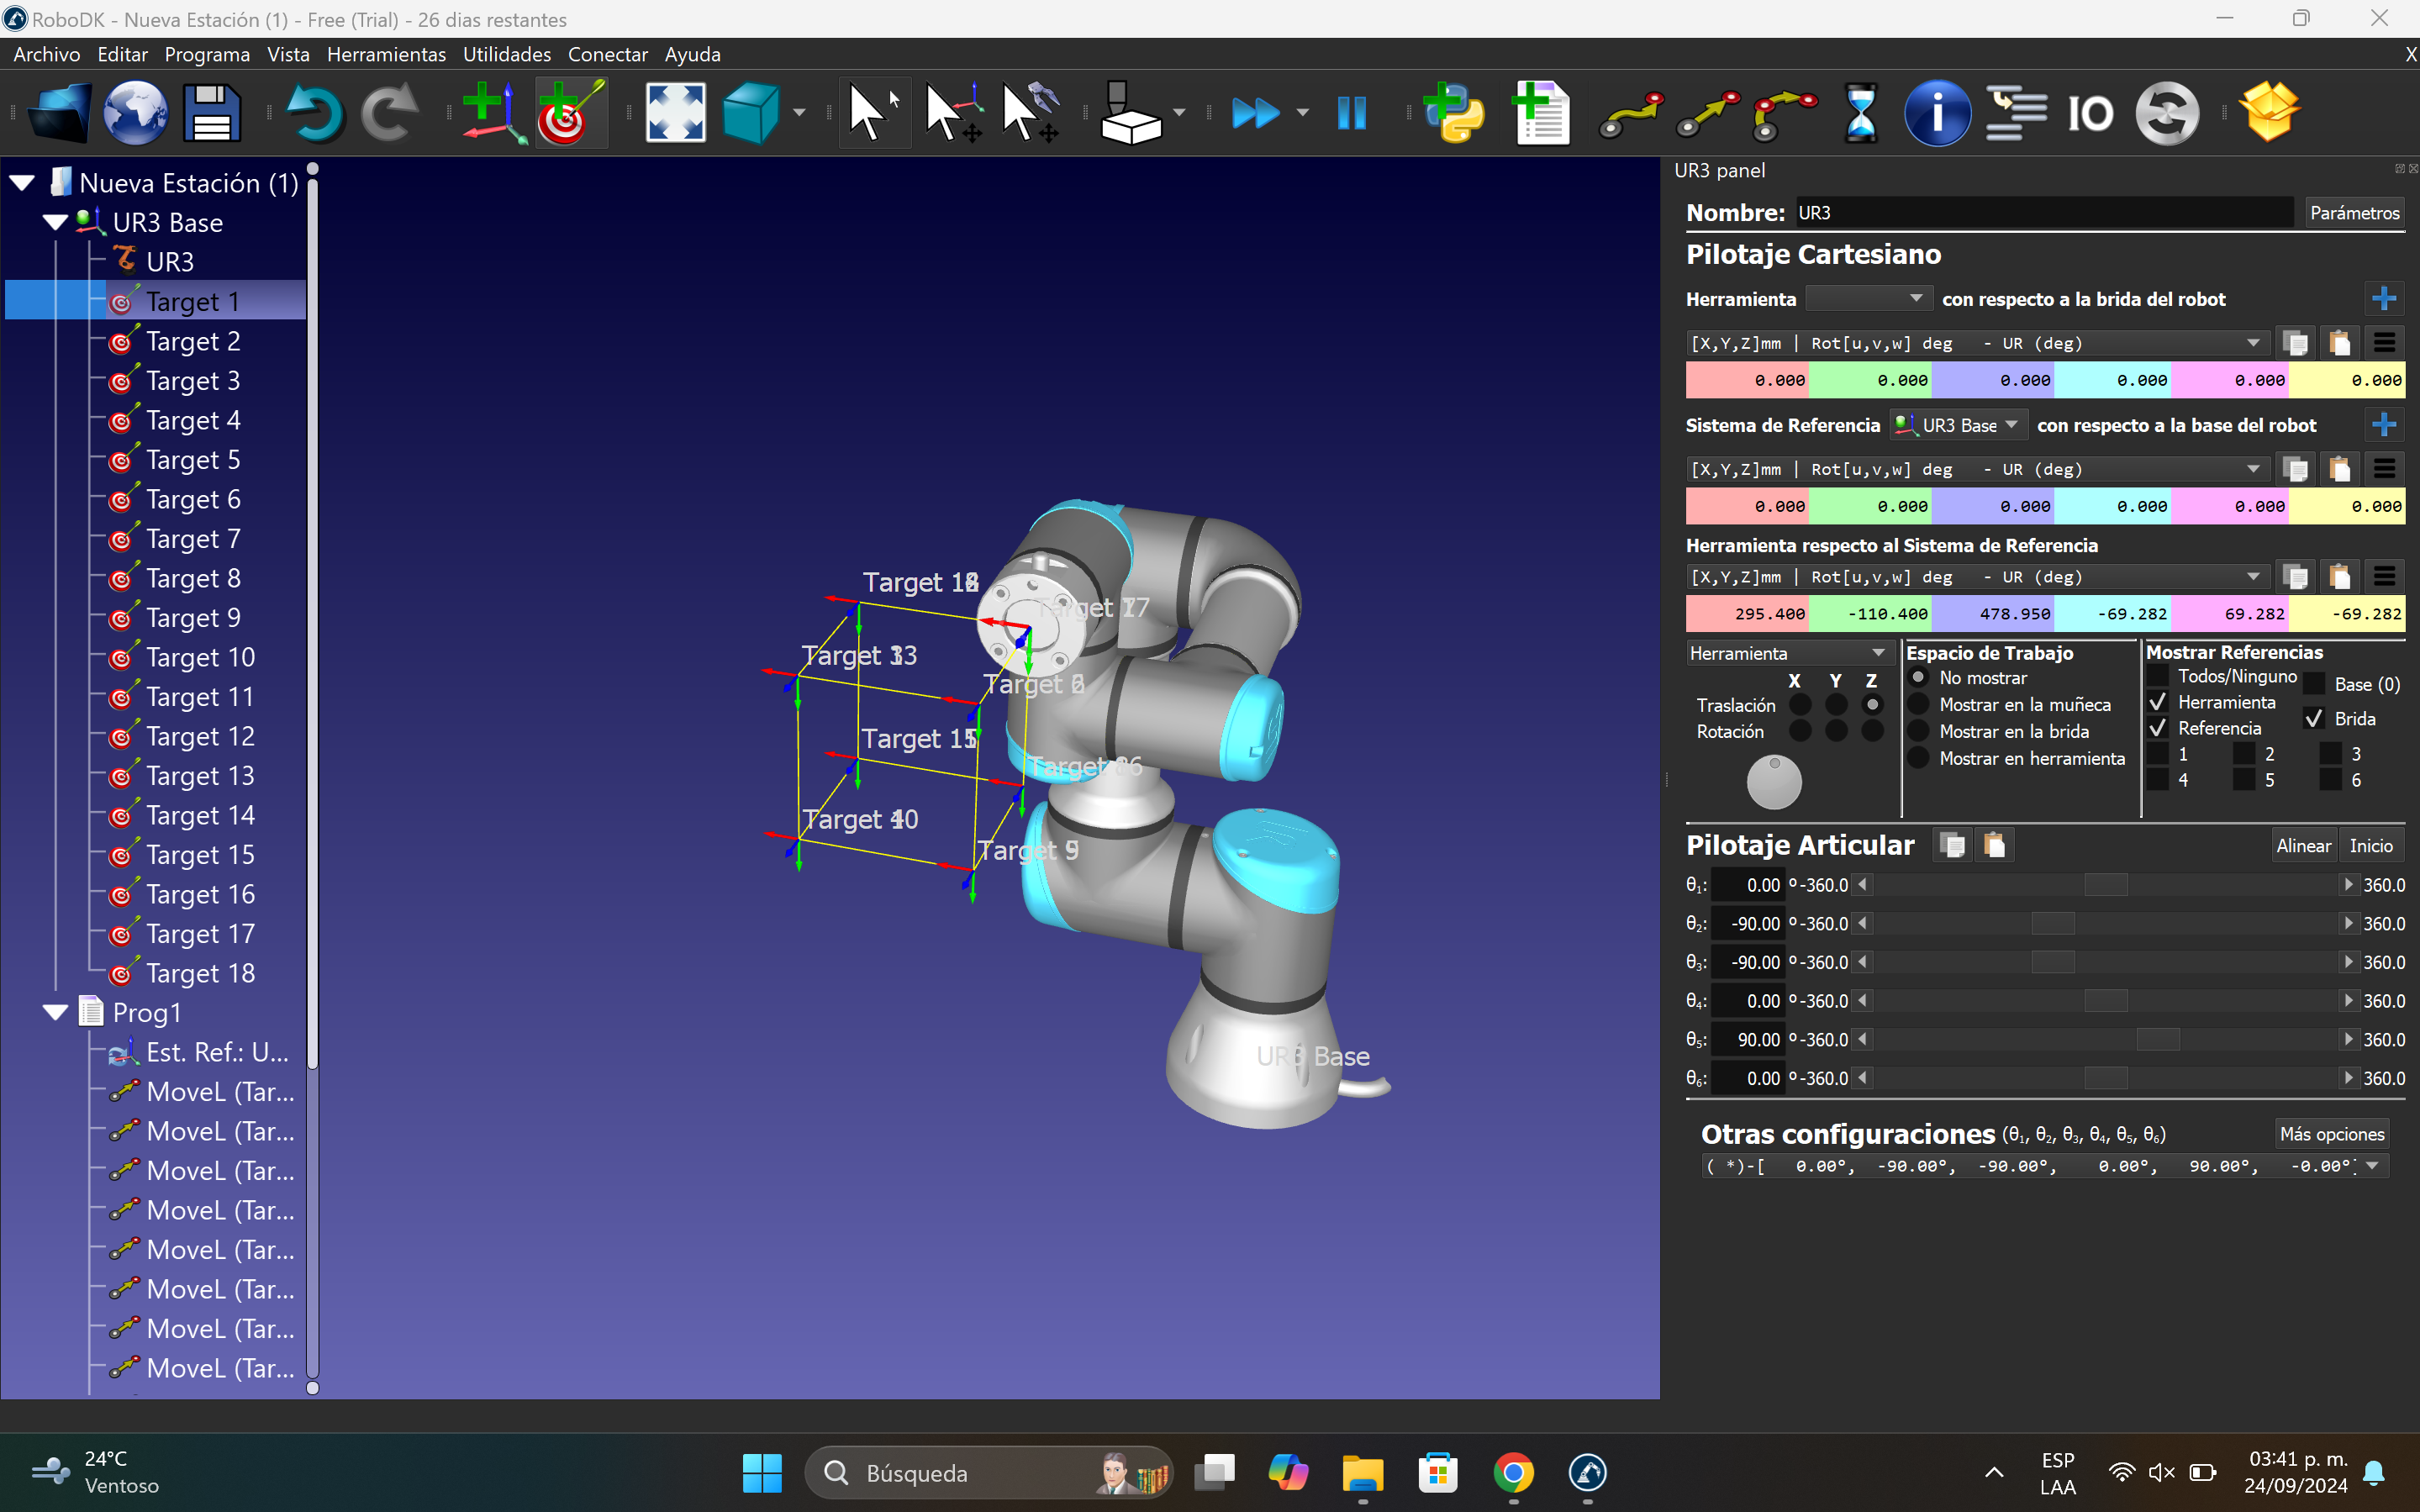Select the arrow selection tool
This screenshot has width=2420, height=1512.
pos(873,113)
